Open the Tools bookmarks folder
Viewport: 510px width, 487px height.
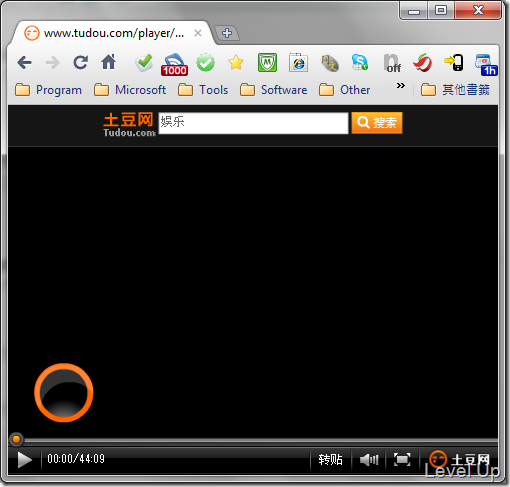coord(203,90)
